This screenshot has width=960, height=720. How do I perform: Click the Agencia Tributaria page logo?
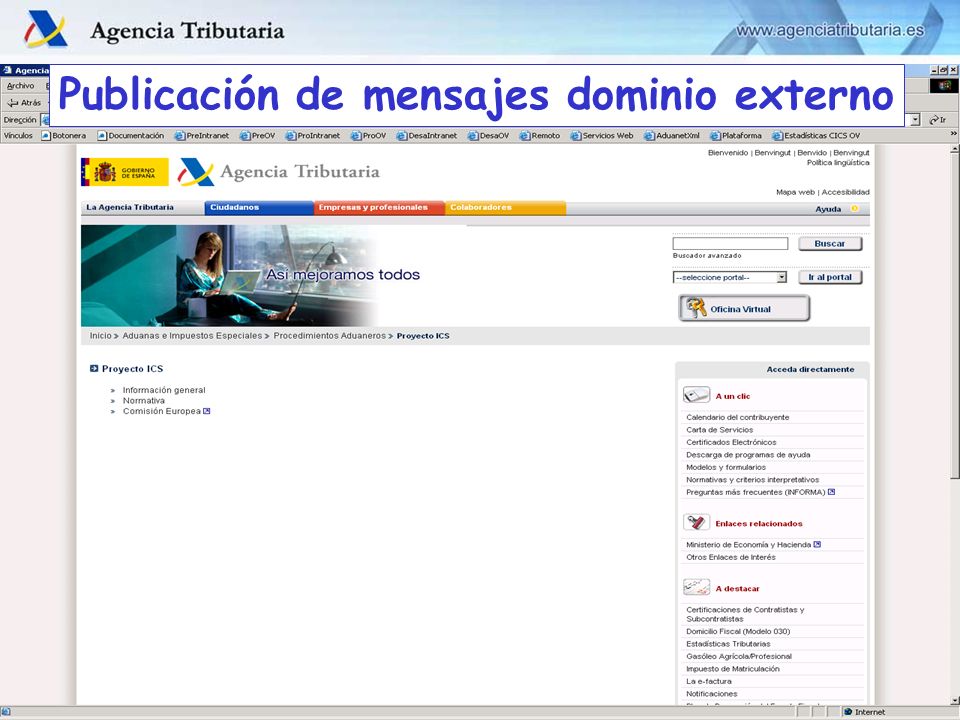click(279, 172)
